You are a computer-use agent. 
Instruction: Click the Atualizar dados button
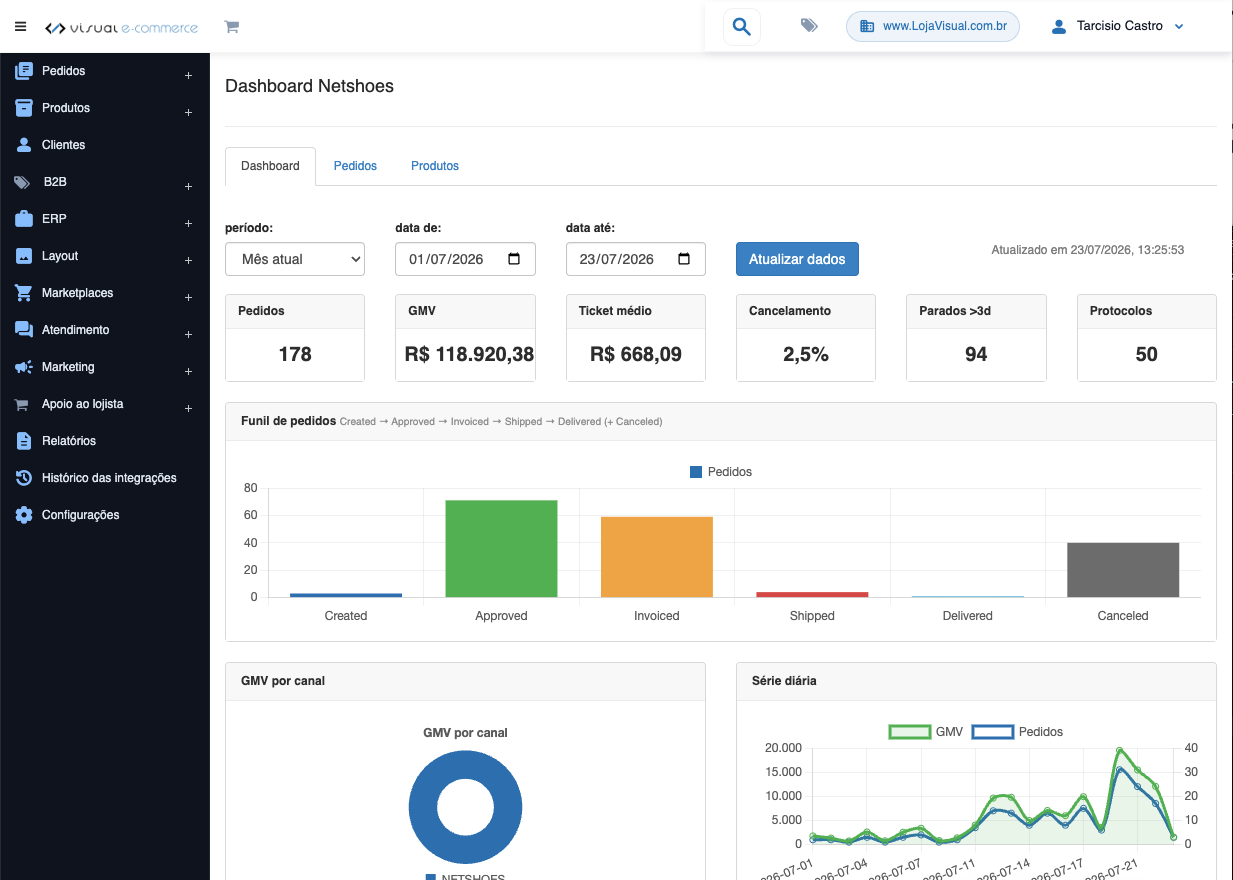(797, 259)
